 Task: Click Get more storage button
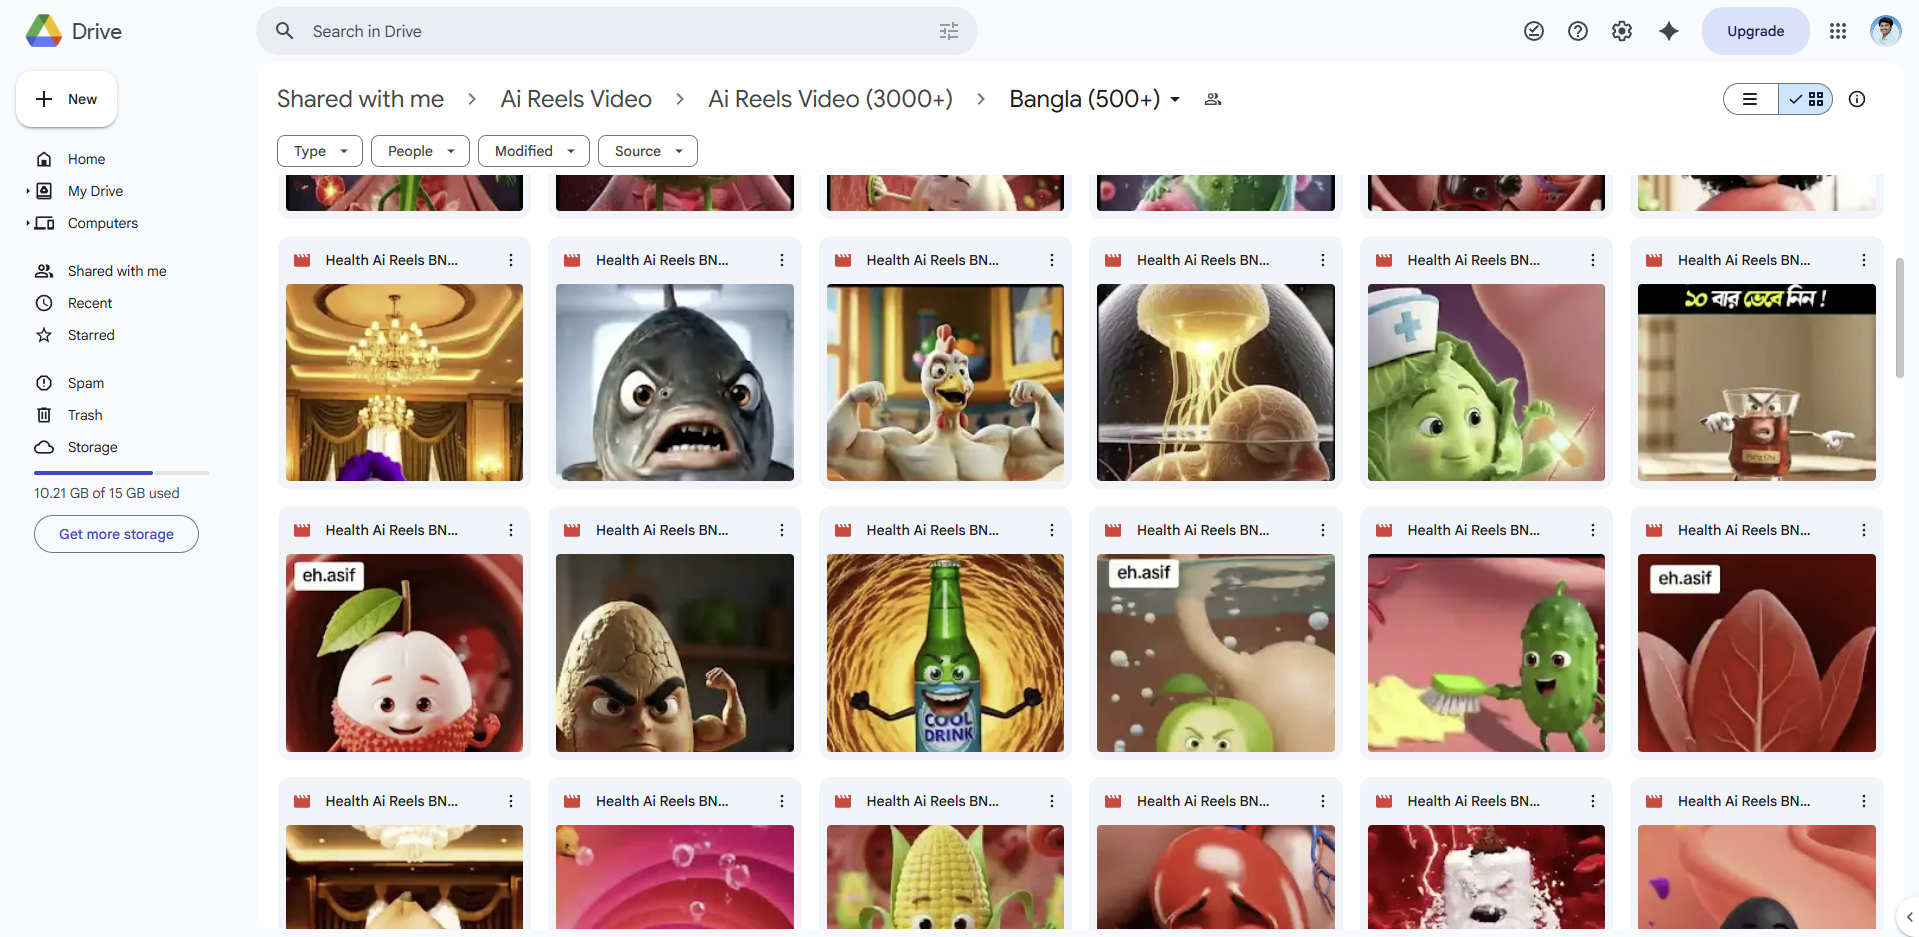[116, 534]
